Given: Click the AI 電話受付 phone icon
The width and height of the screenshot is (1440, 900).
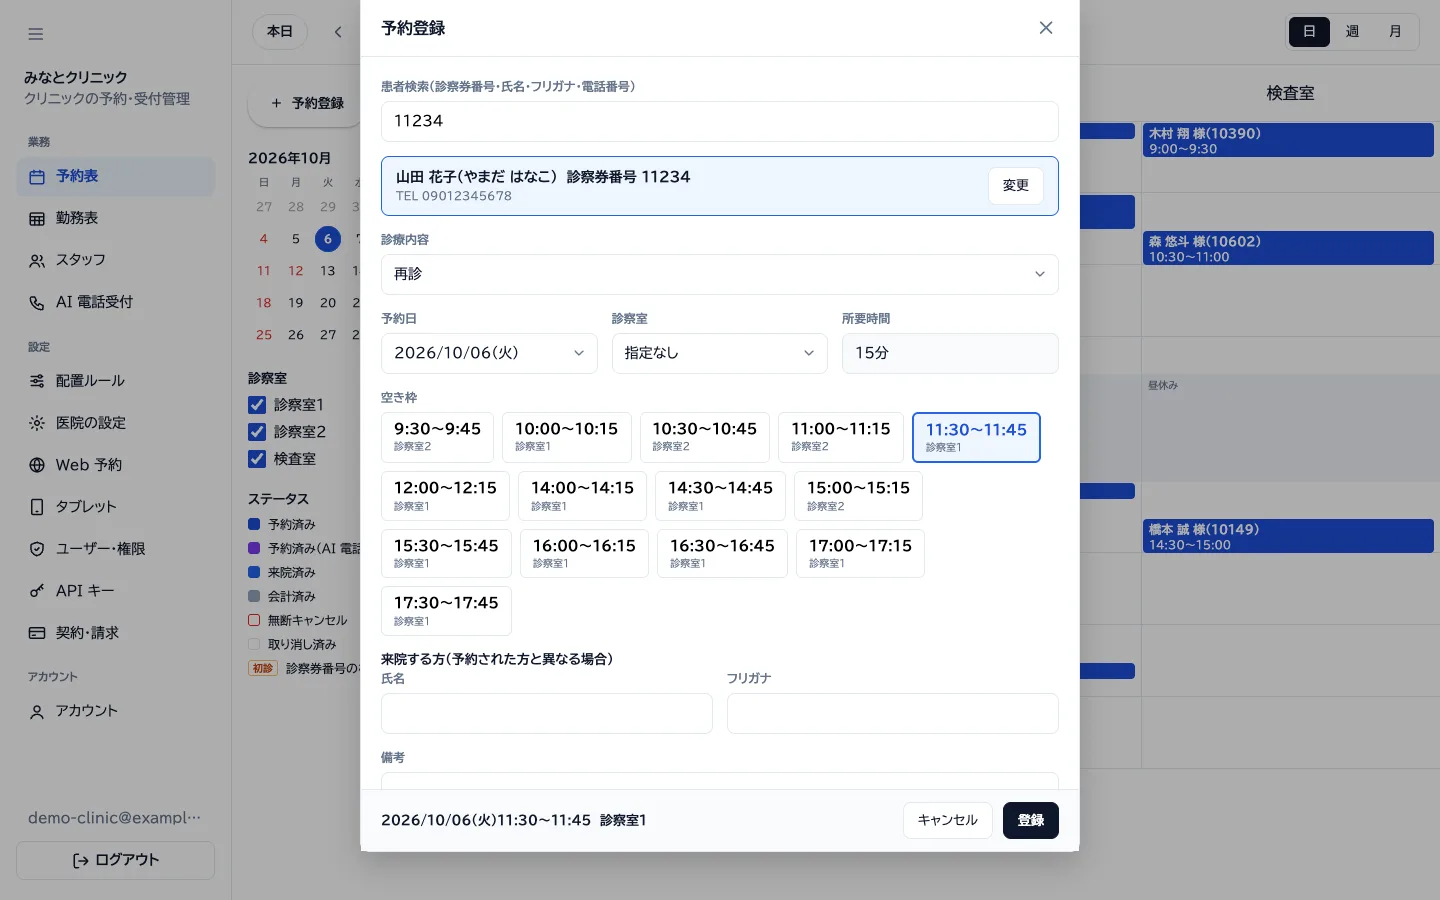Looking at the screenshot, I should coord(37,303).
